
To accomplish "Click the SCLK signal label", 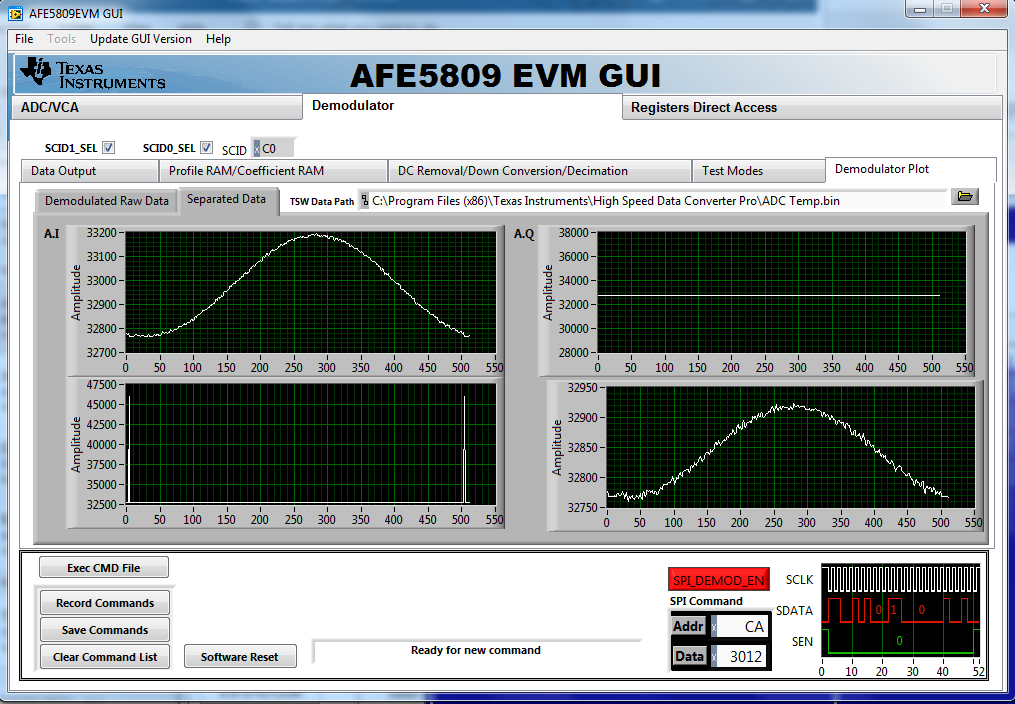I will 799,579.
